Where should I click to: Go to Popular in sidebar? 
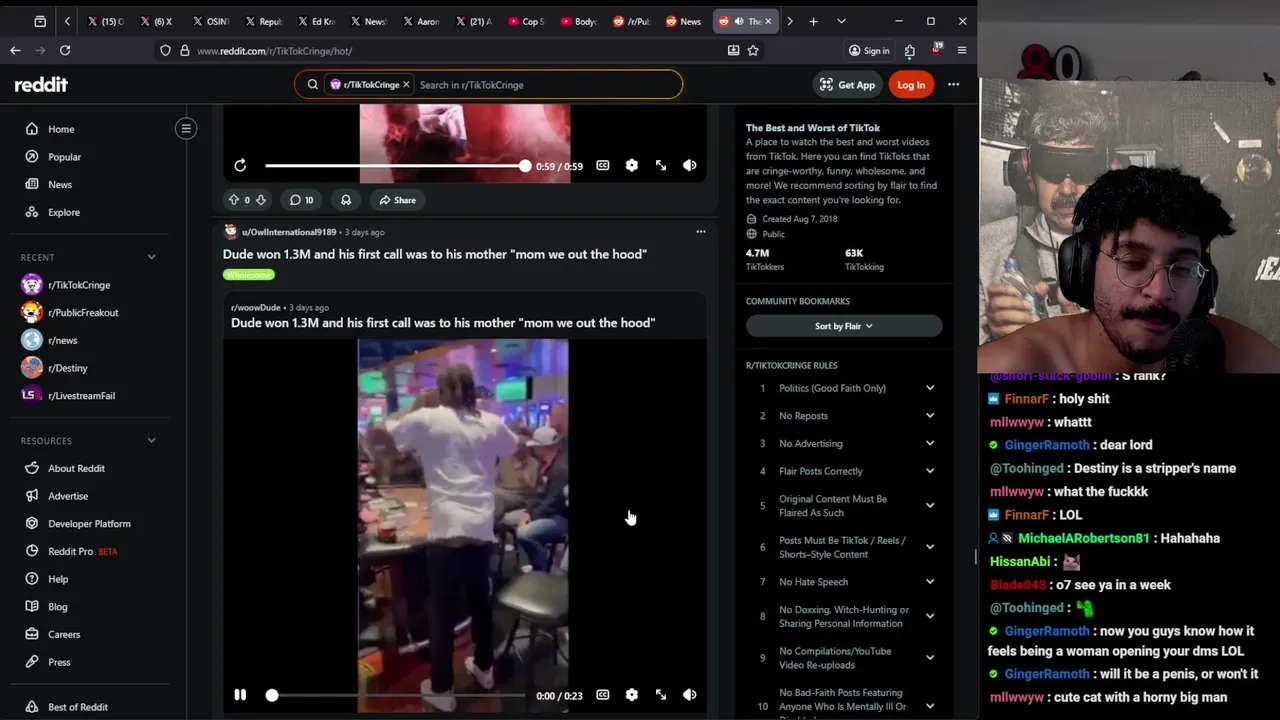pos(64,157)
